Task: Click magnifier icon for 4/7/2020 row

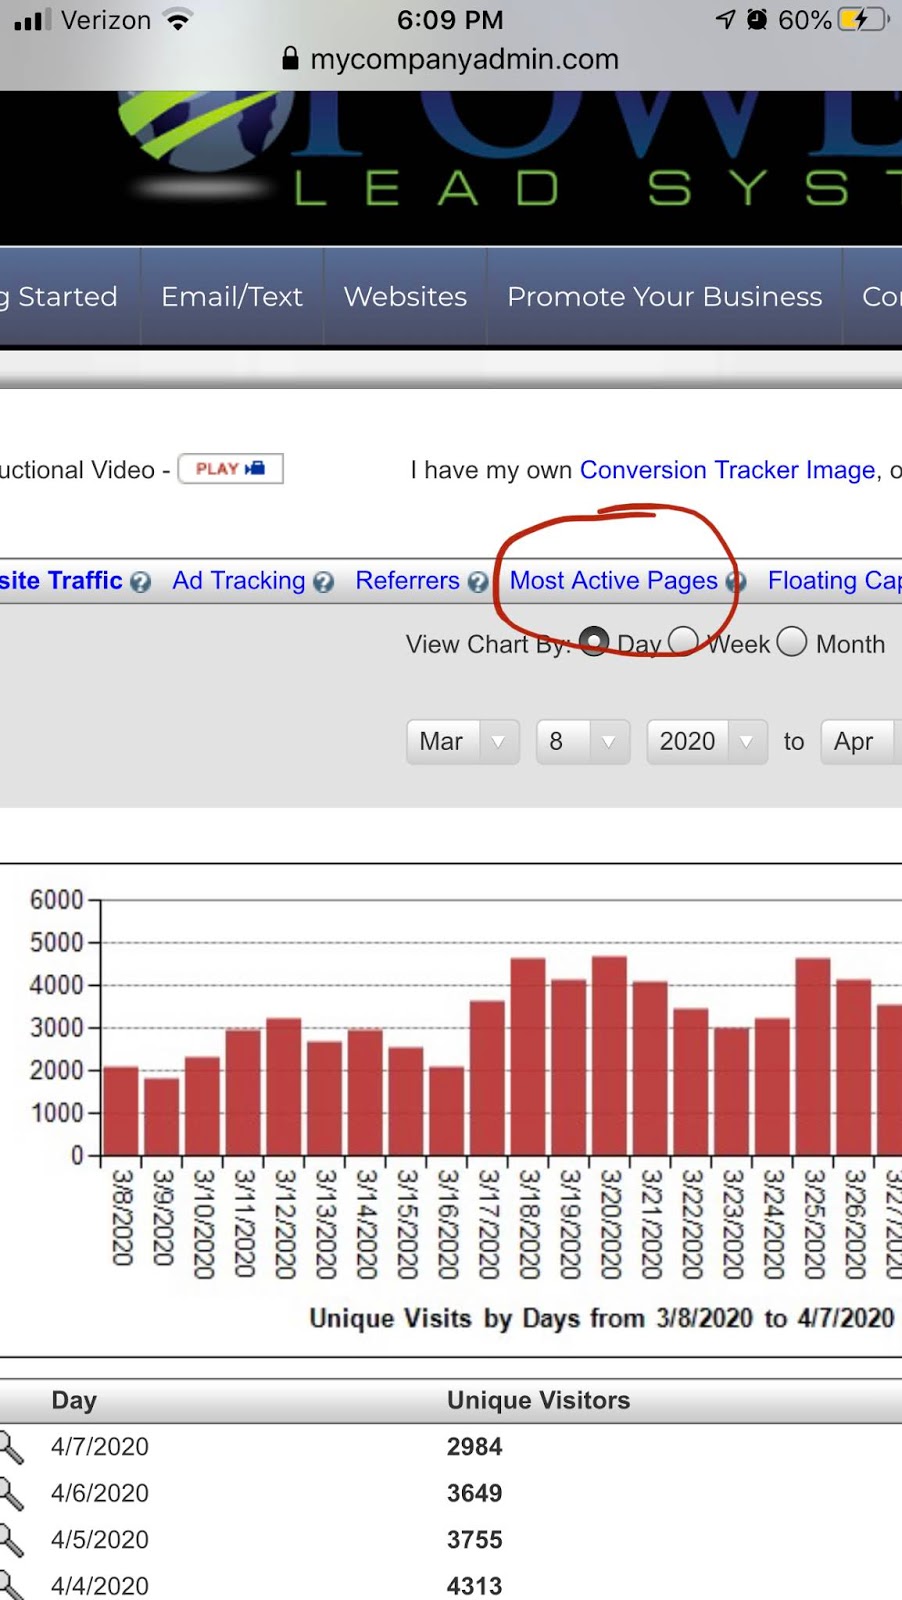Action: click(x=11, y=1447)
